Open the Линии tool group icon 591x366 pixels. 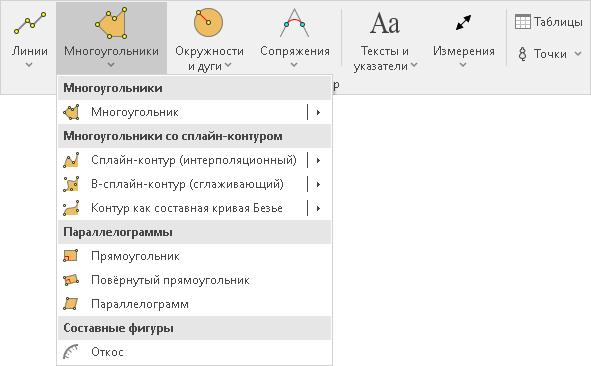point(30,23)
